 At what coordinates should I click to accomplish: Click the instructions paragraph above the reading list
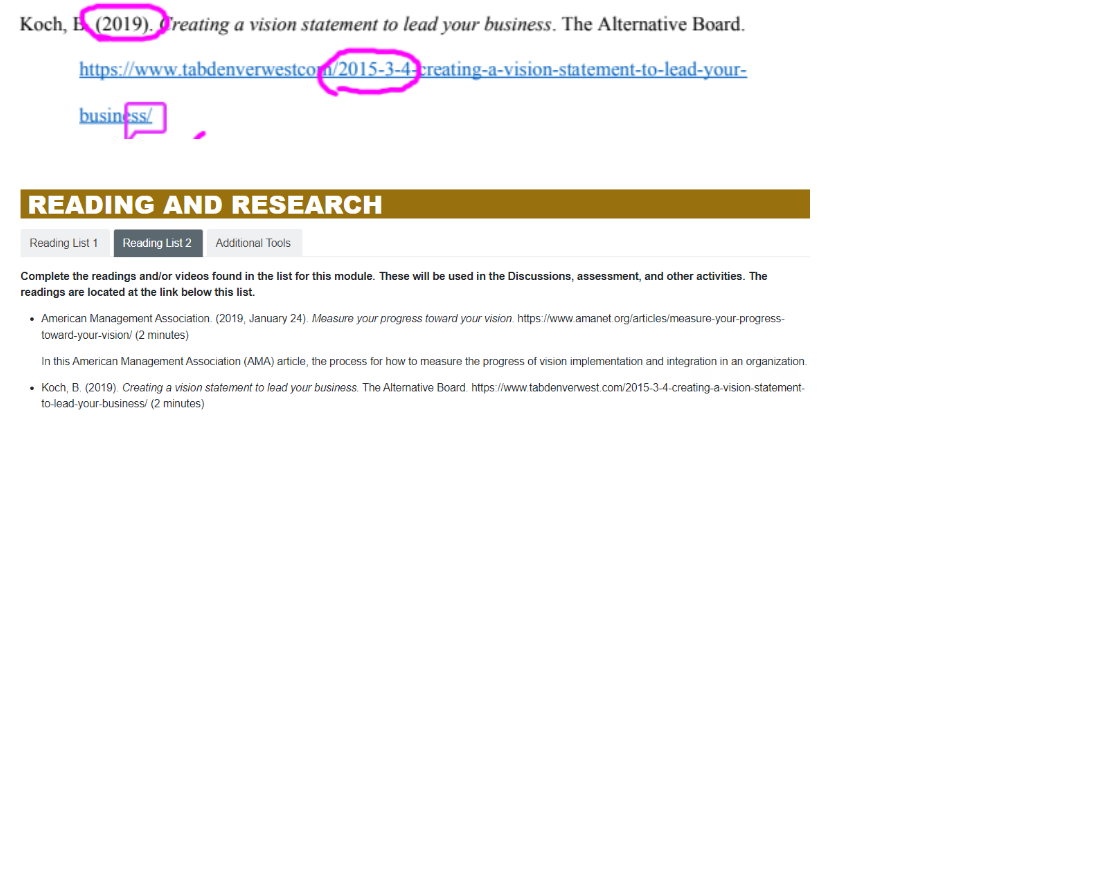393,283
